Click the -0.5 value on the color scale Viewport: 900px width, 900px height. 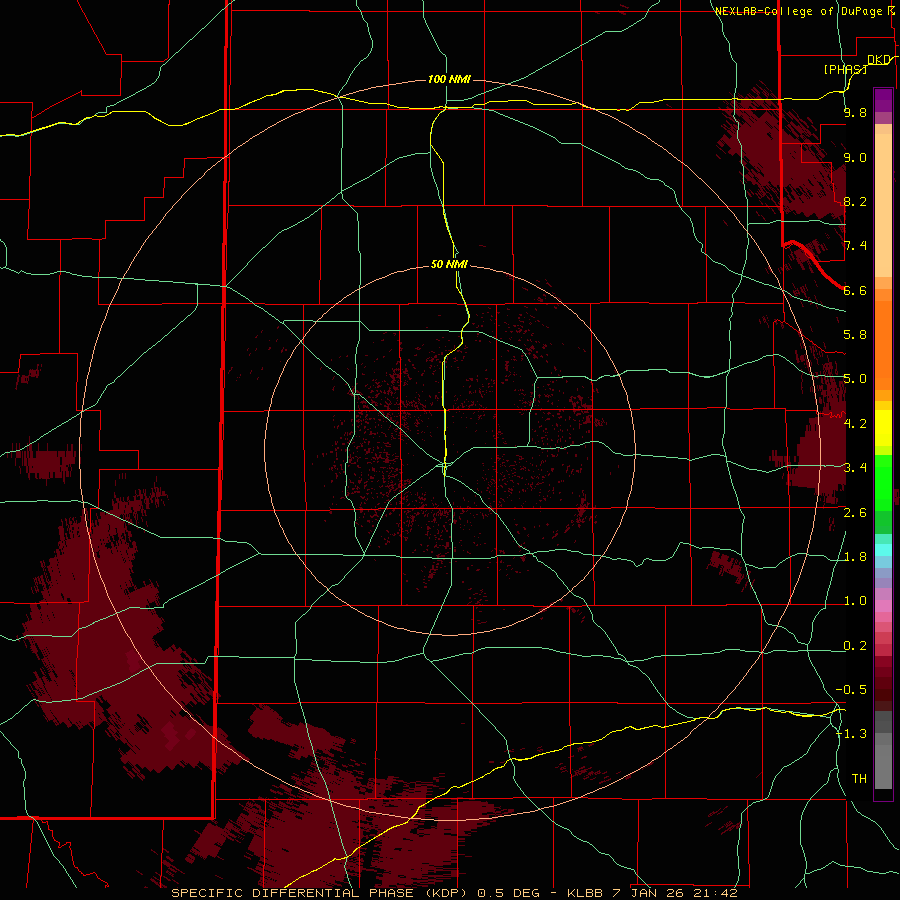[x=851, y=689]
